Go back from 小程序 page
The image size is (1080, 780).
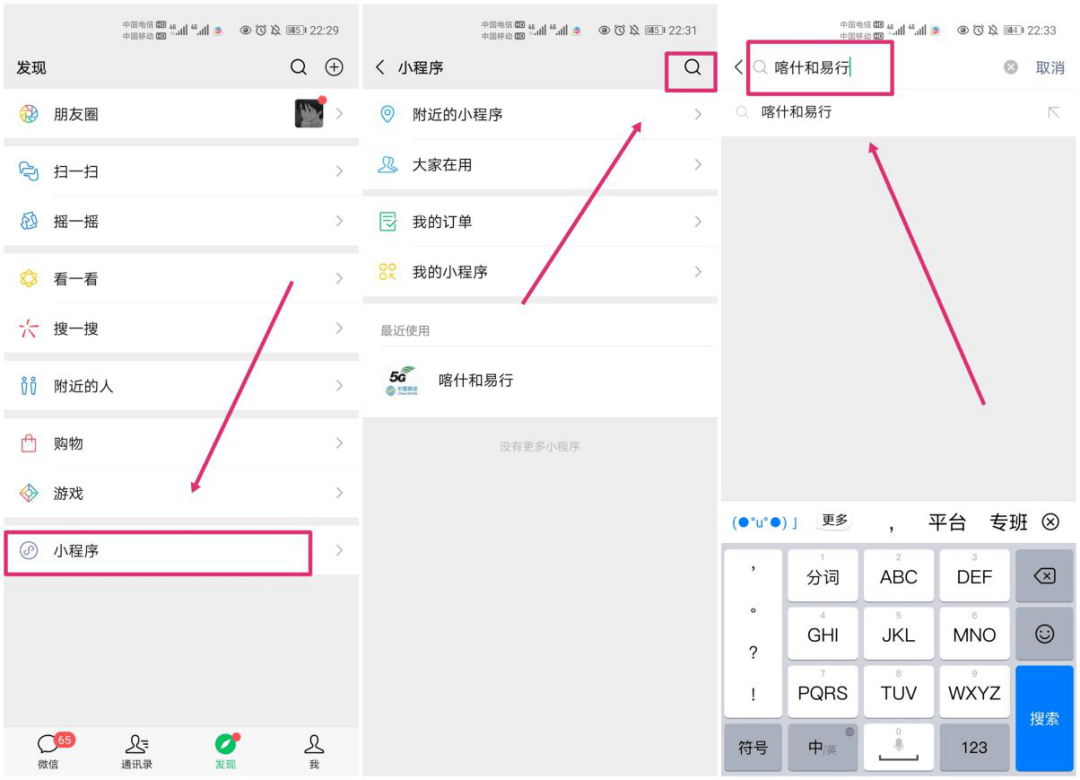coord(380,67)
